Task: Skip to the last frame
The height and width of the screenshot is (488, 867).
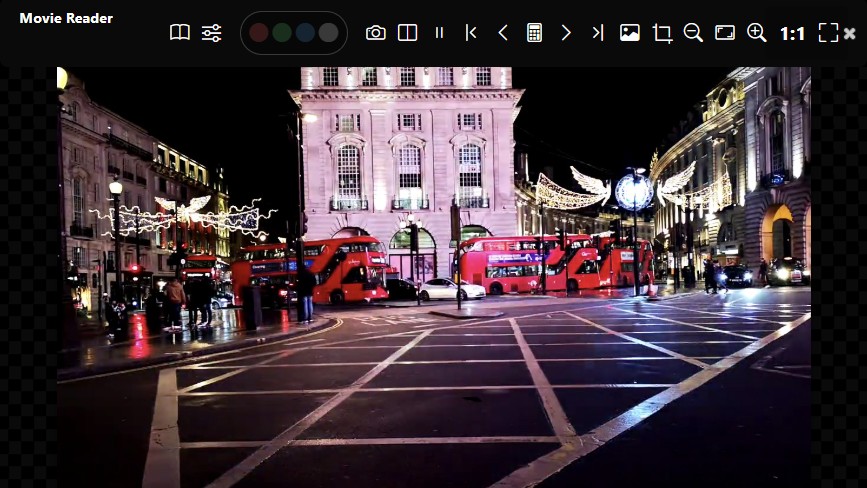Action: pos(598,33)
